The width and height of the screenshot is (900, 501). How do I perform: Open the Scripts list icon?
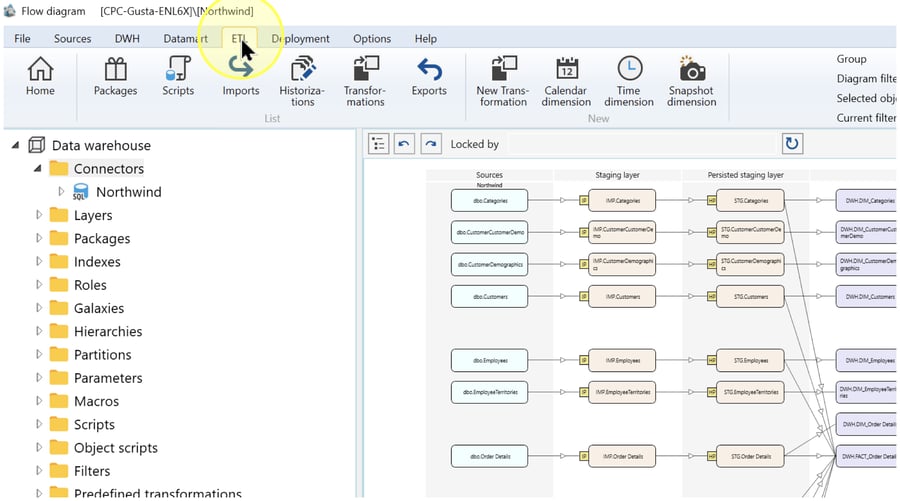(x=178, y=76)
